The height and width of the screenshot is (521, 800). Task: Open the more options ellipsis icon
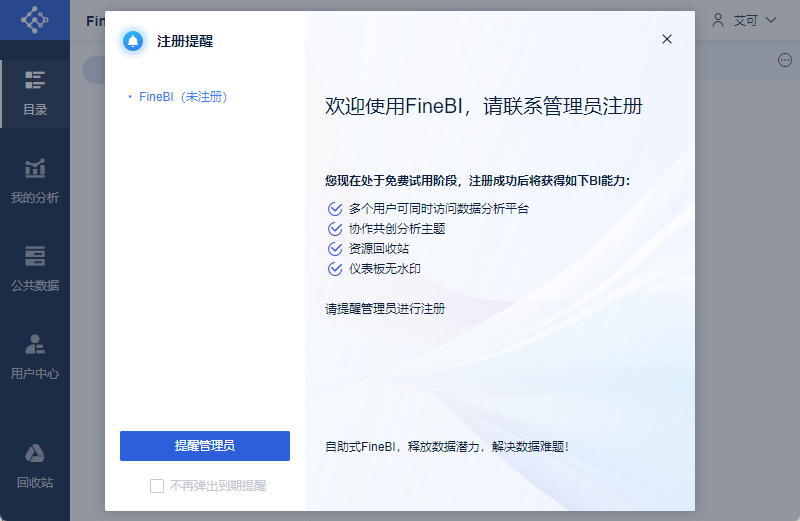785,60
